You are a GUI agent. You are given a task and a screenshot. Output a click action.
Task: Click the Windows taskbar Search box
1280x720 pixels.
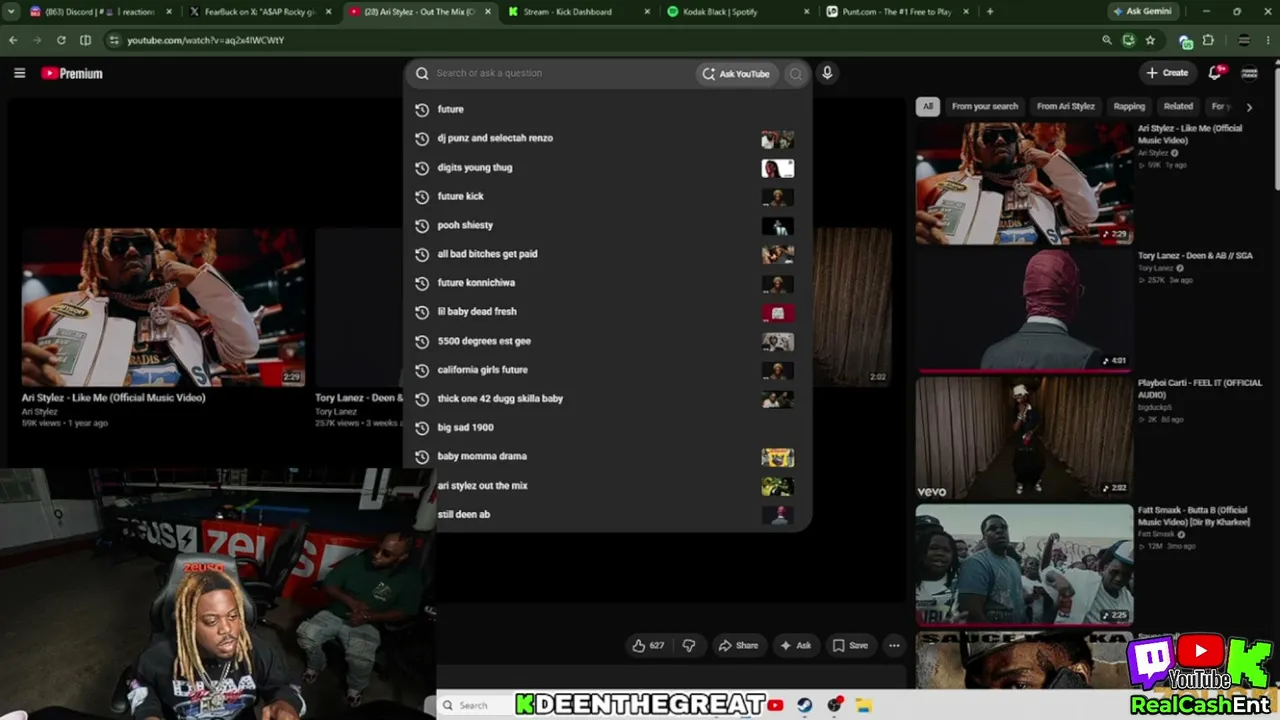click(475, 705)
